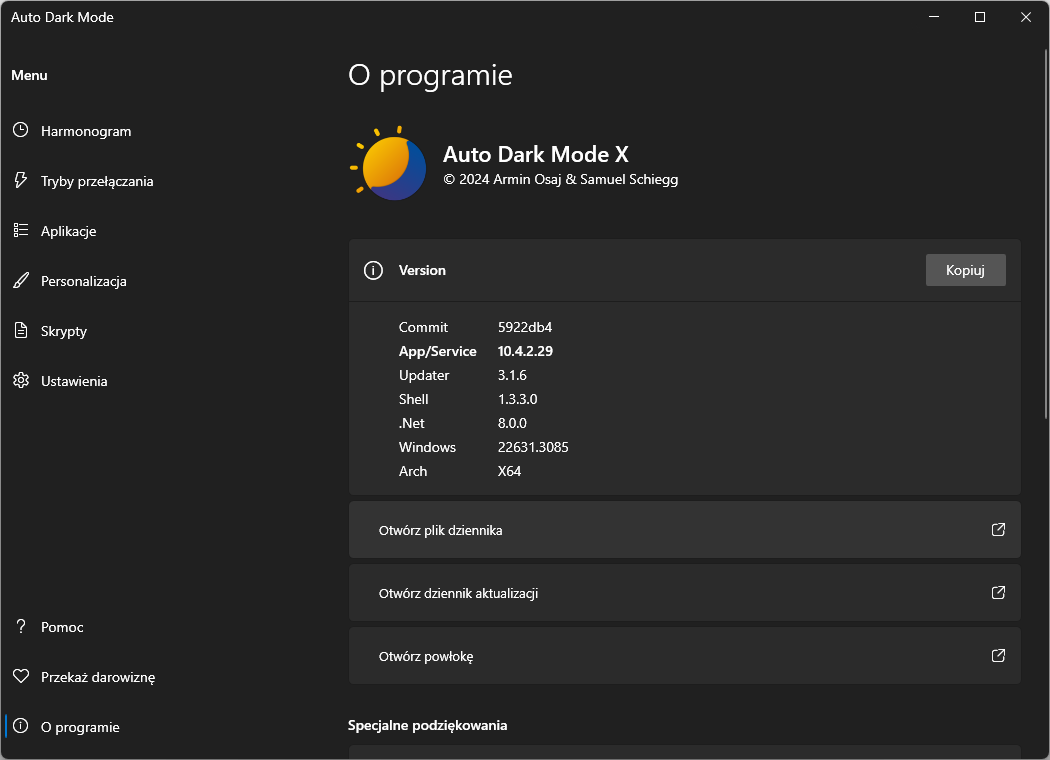The image size is (1050, 760).
Task: Open the Aplikacje section
Action: click(x=68, y=231)
